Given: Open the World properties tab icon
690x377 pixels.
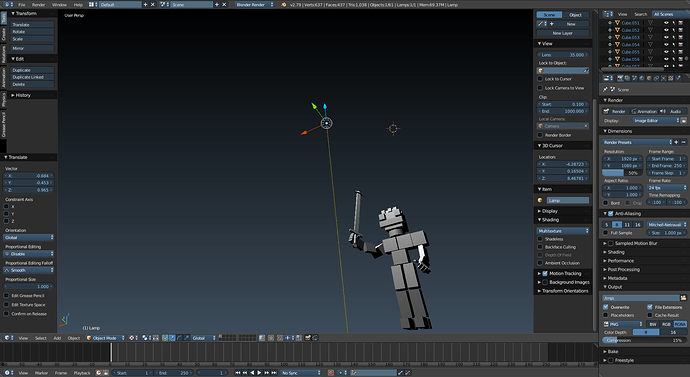Looking at the screenshot, I should click(642, 78).
